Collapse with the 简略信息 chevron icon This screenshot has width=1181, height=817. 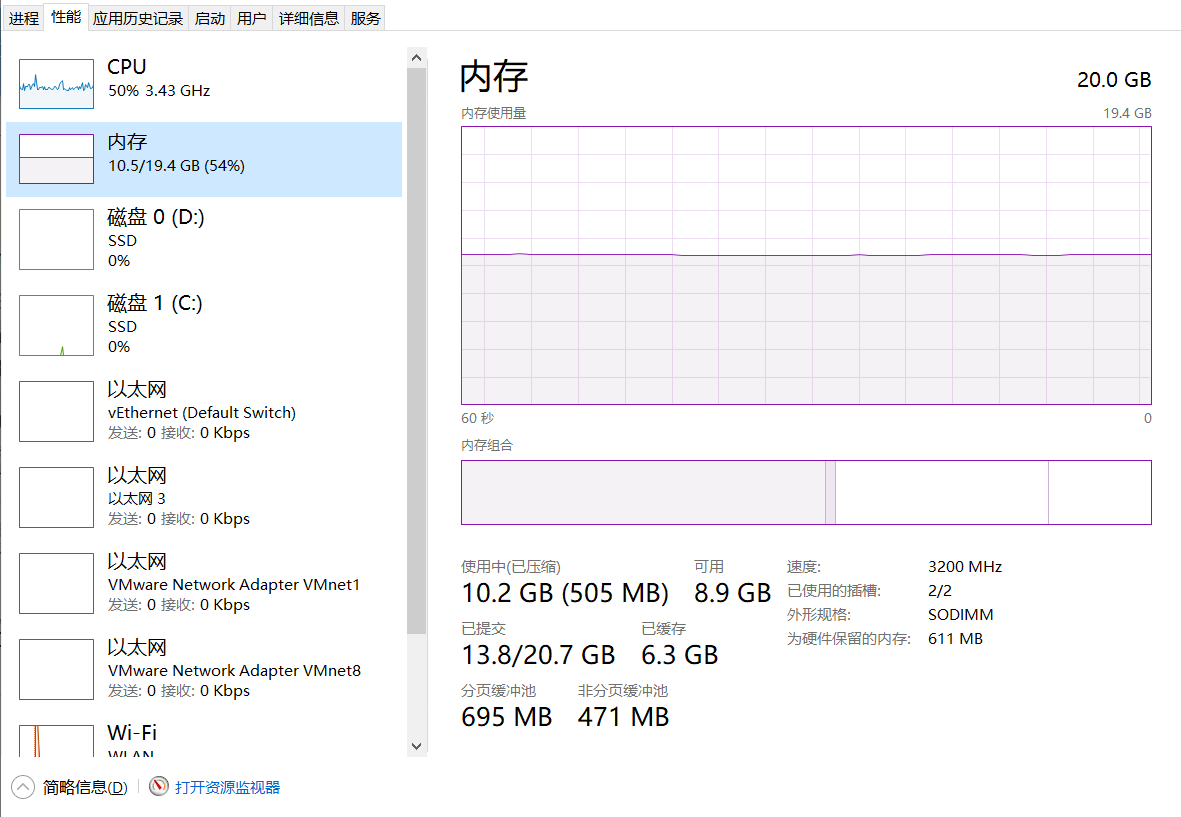point(23,787)
